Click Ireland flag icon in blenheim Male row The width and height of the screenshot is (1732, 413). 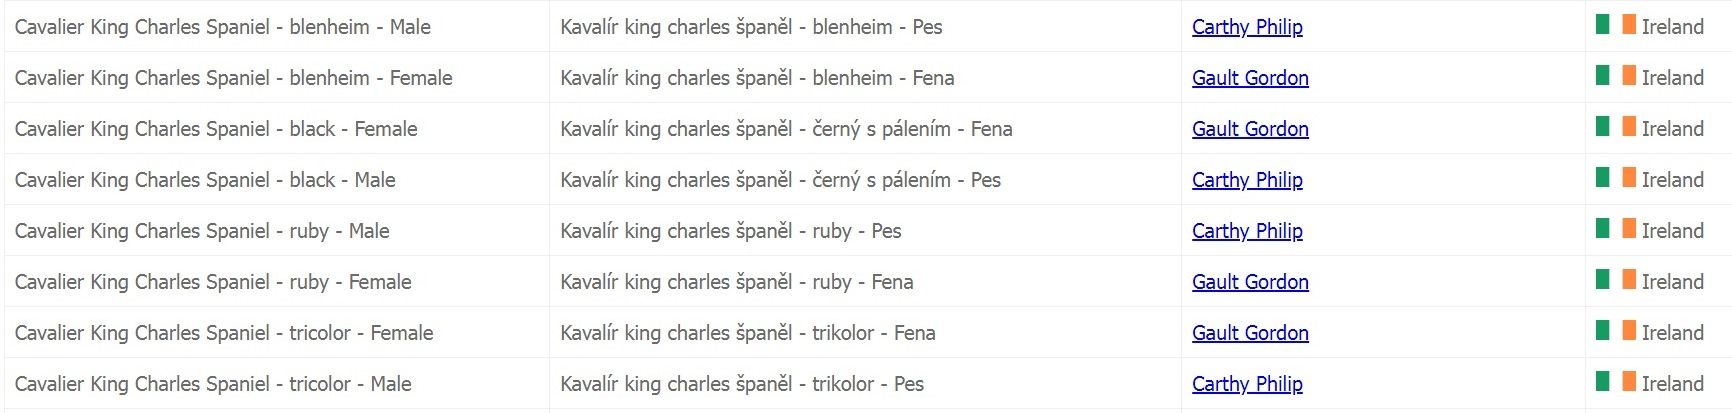(1615, 25)
